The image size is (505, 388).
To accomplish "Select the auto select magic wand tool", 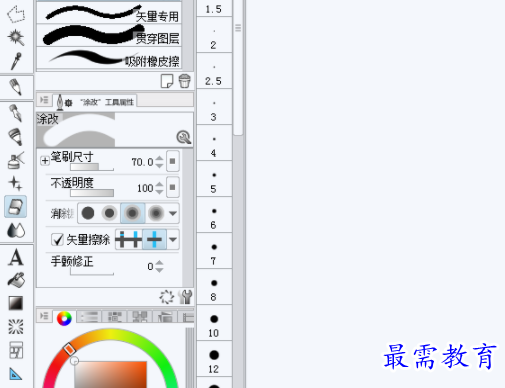I will coord(16,37).
